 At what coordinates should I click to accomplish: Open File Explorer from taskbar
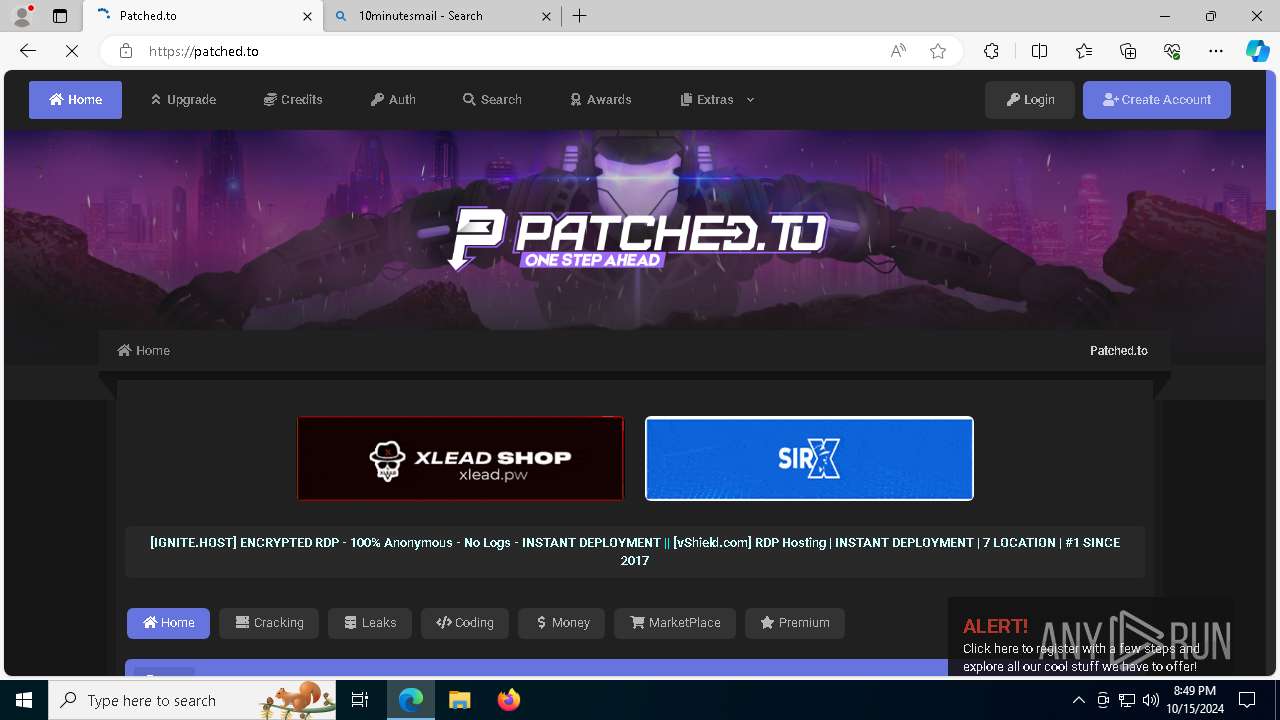click(x=459, y=700)
